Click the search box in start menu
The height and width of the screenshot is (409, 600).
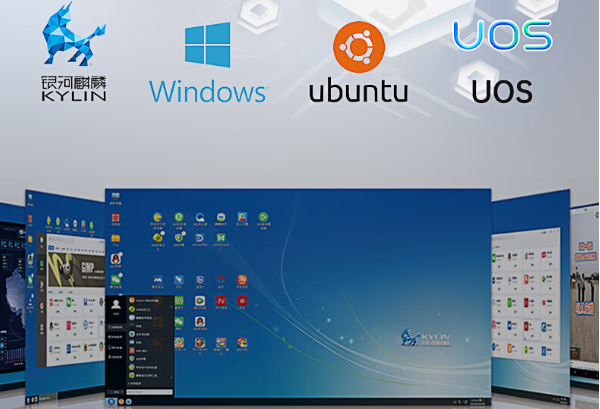tap(150, 390)
